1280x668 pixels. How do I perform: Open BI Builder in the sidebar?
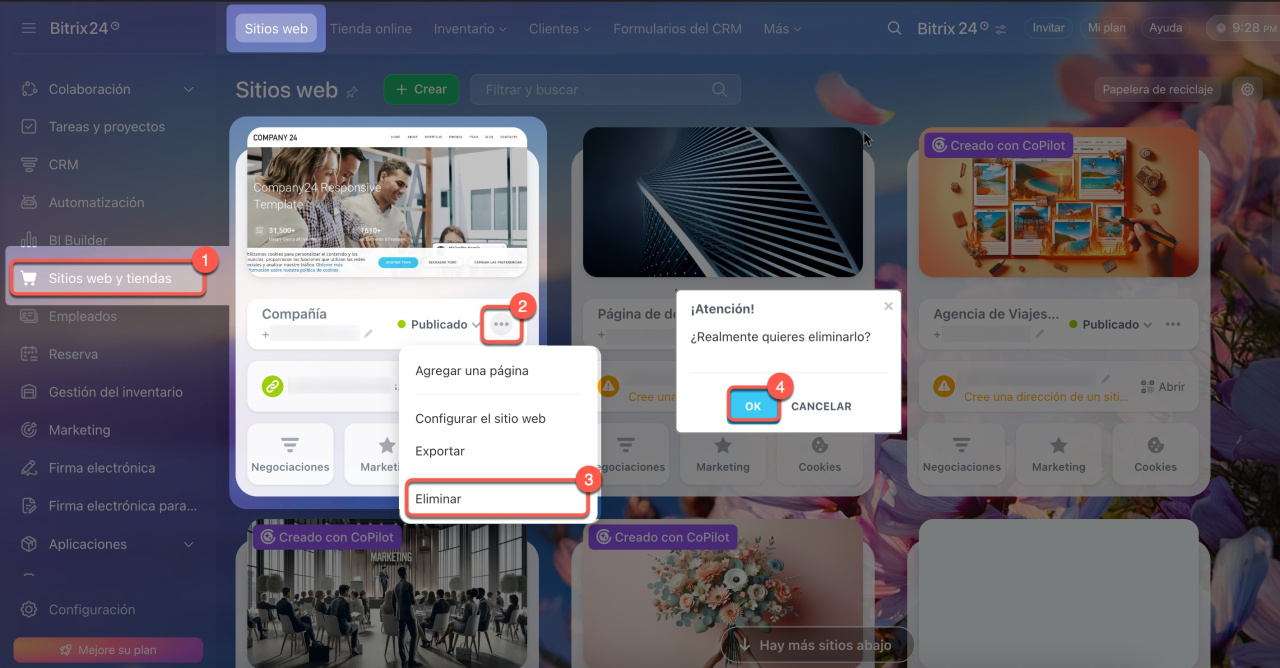tap(78, 240)
